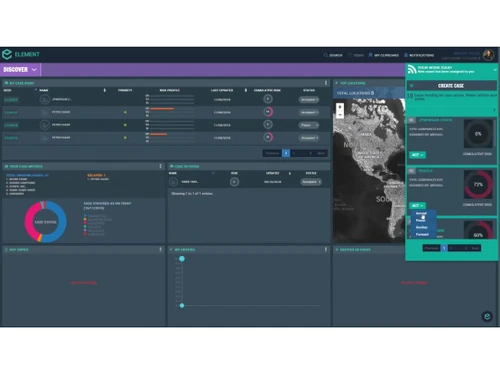Click Previous in case diary pagination
This screenshot has width=500, height=375.
point(272,153)
